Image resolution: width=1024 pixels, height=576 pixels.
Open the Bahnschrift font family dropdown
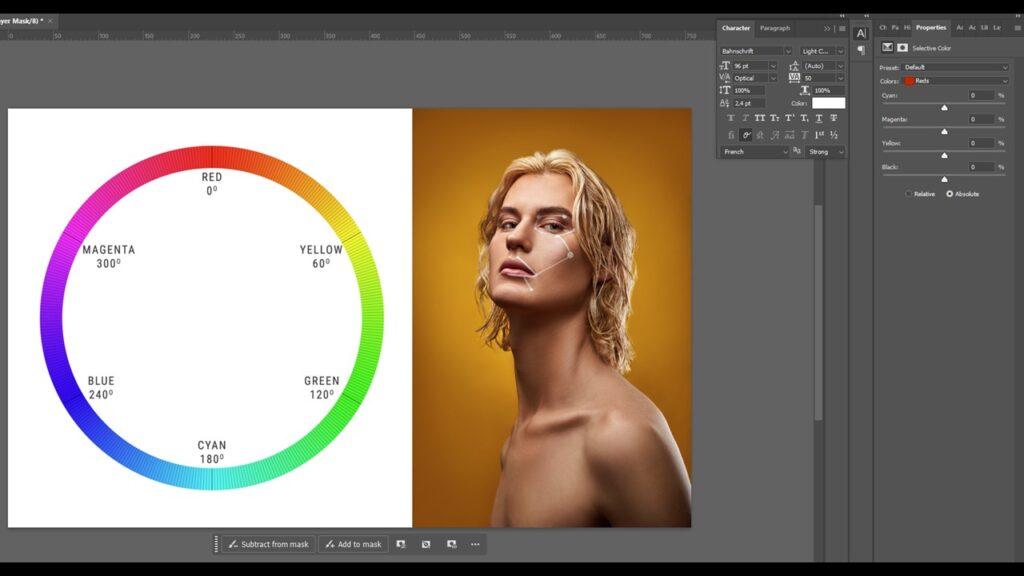[756, 51]
